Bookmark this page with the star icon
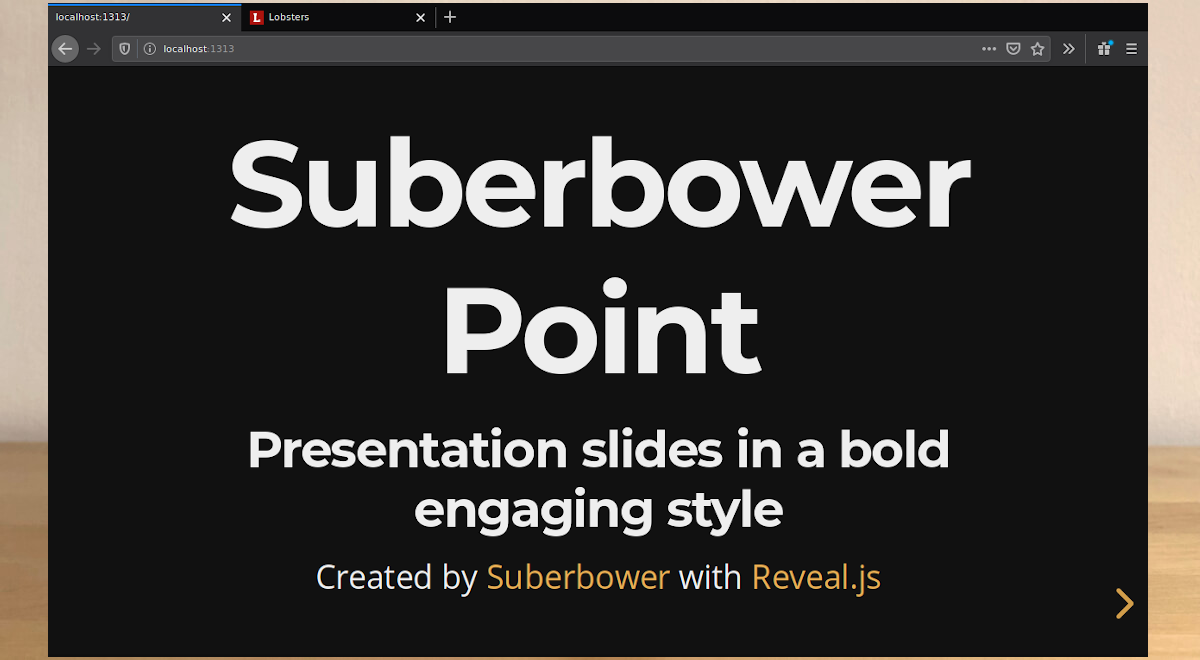This screenshot has width=1200, height=660. point(1038,49)
